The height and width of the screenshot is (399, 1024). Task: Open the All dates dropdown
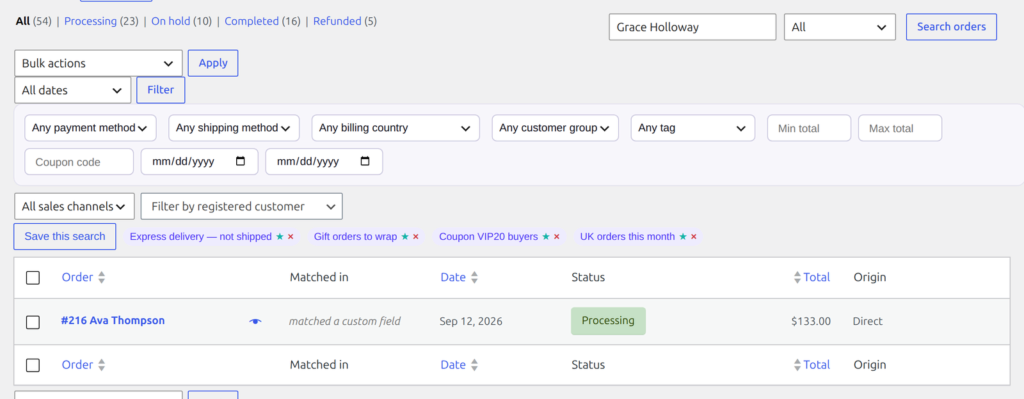coord(72,90)
